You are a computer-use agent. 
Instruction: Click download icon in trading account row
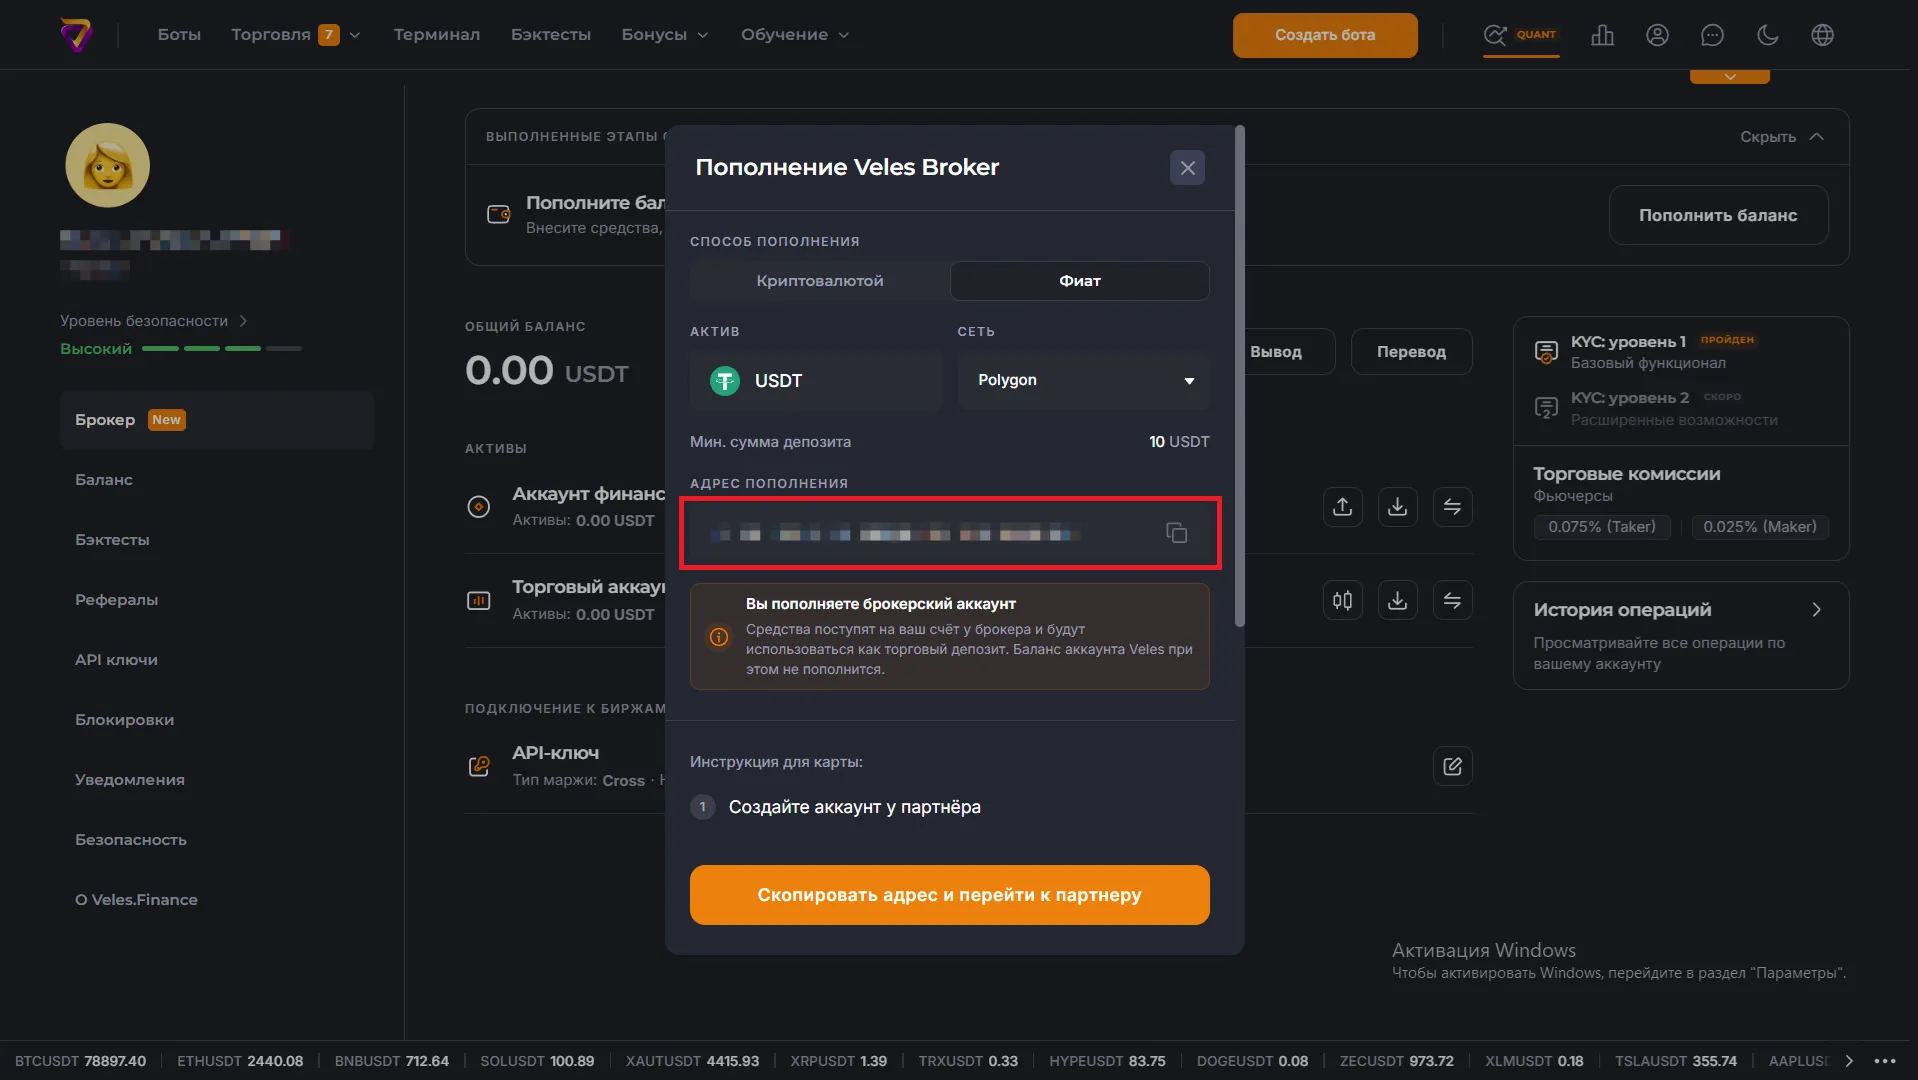(x=1397, y=601)
